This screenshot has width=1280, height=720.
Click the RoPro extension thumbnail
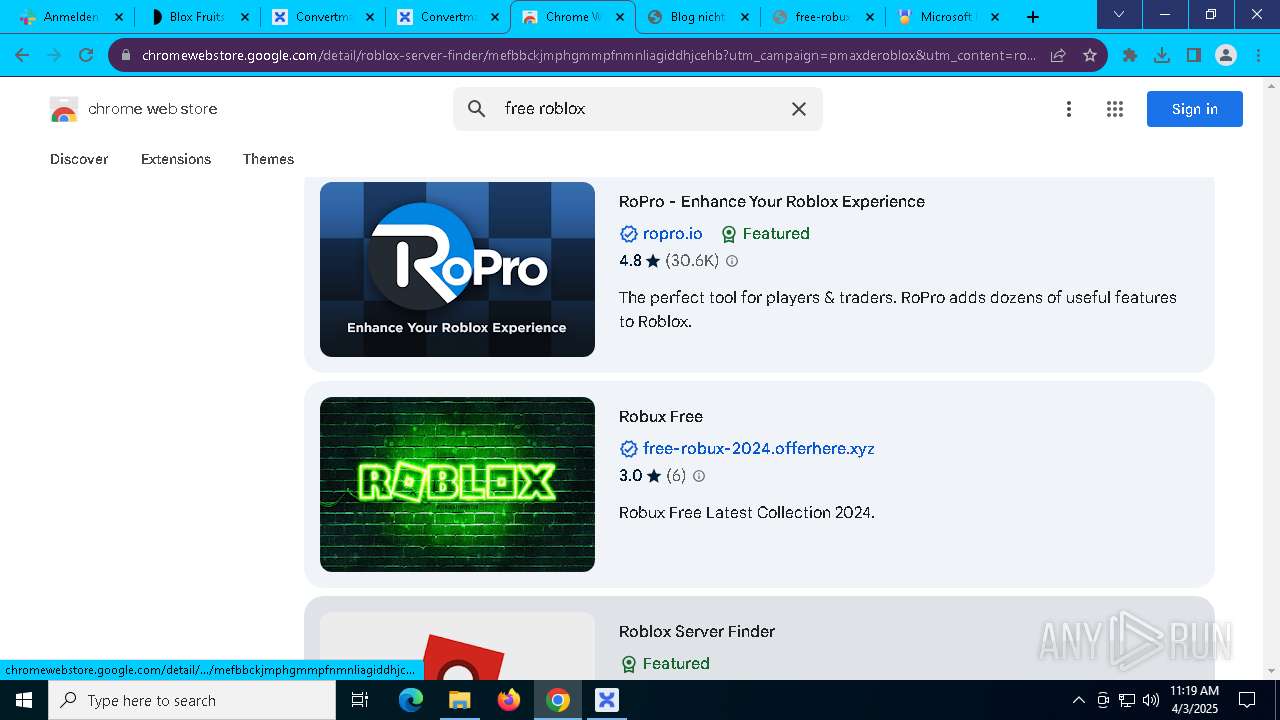[x=457, y=269]
